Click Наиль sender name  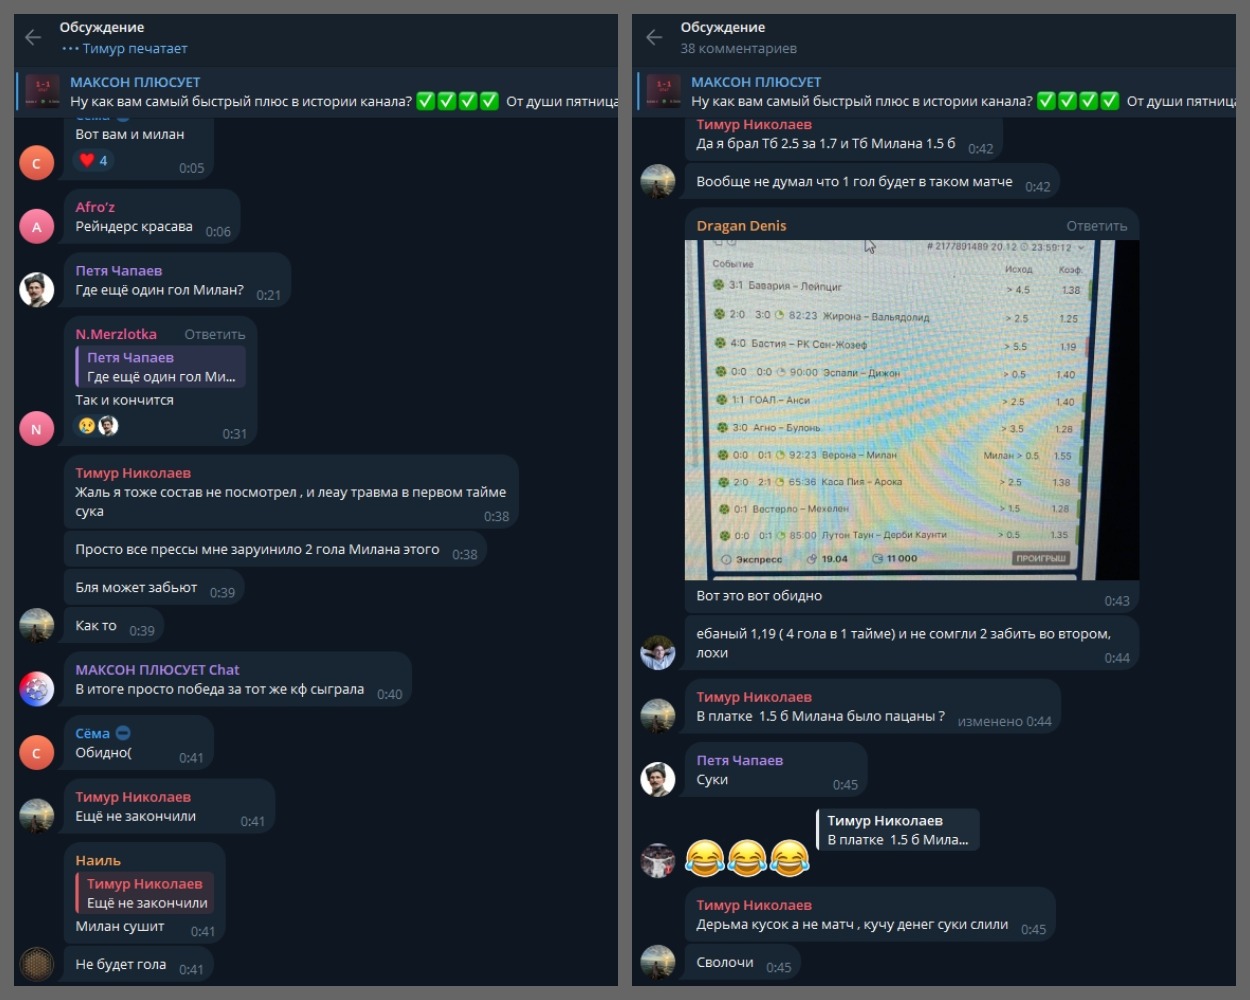tap(98, 860)
